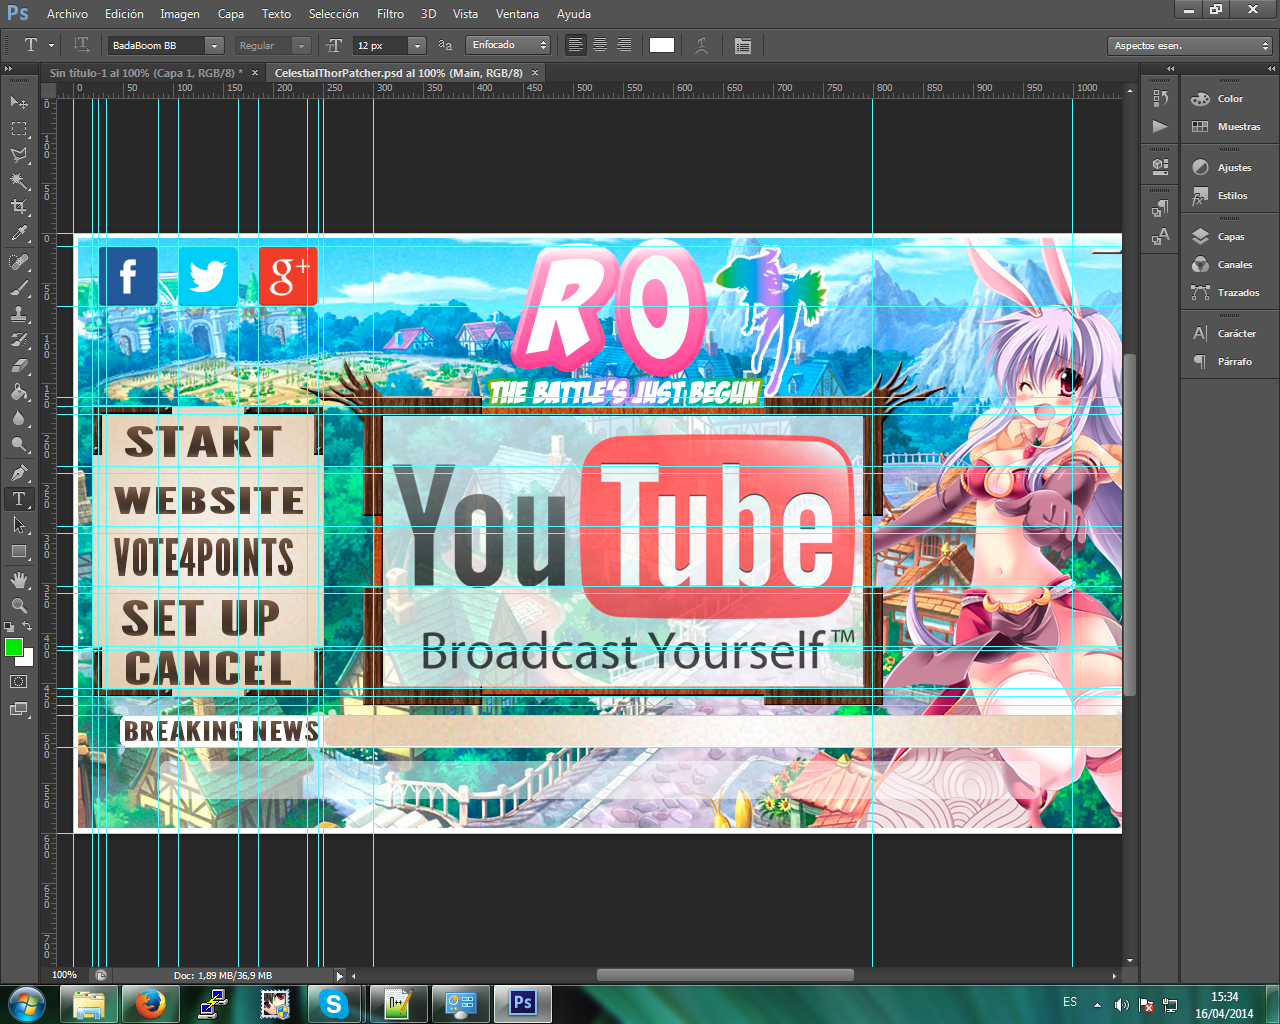Toggle left text alignment

point(576,45)
